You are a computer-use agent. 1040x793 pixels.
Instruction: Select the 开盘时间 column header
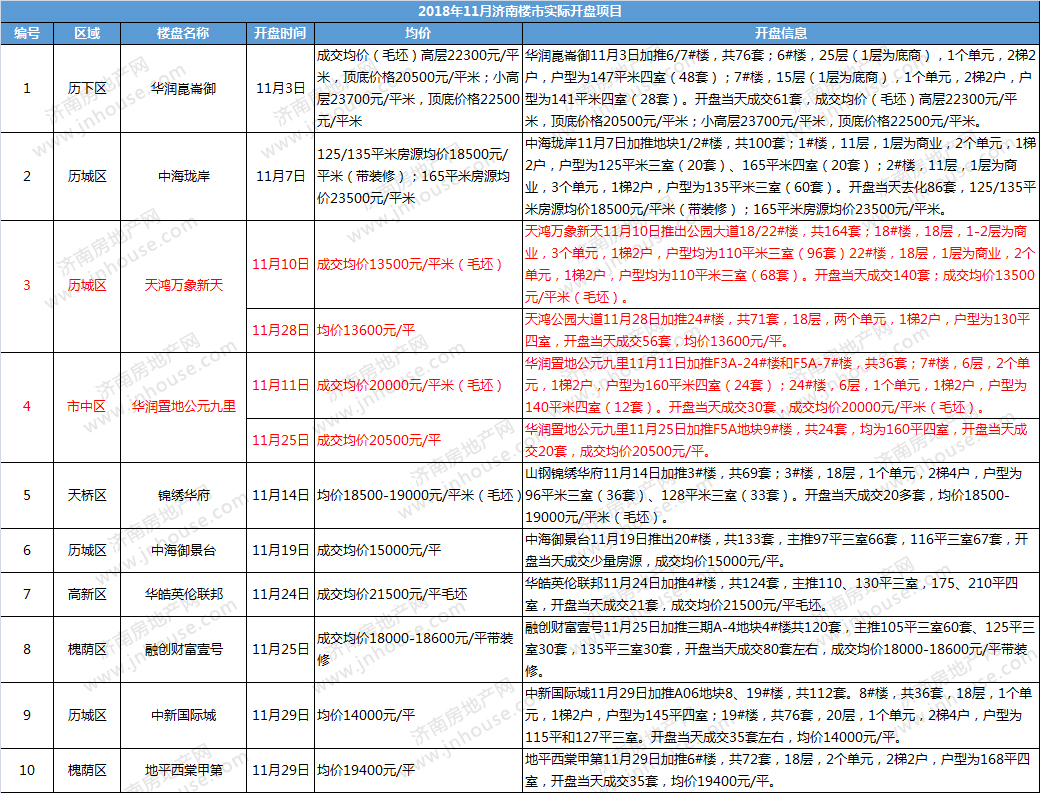(279, 33)
